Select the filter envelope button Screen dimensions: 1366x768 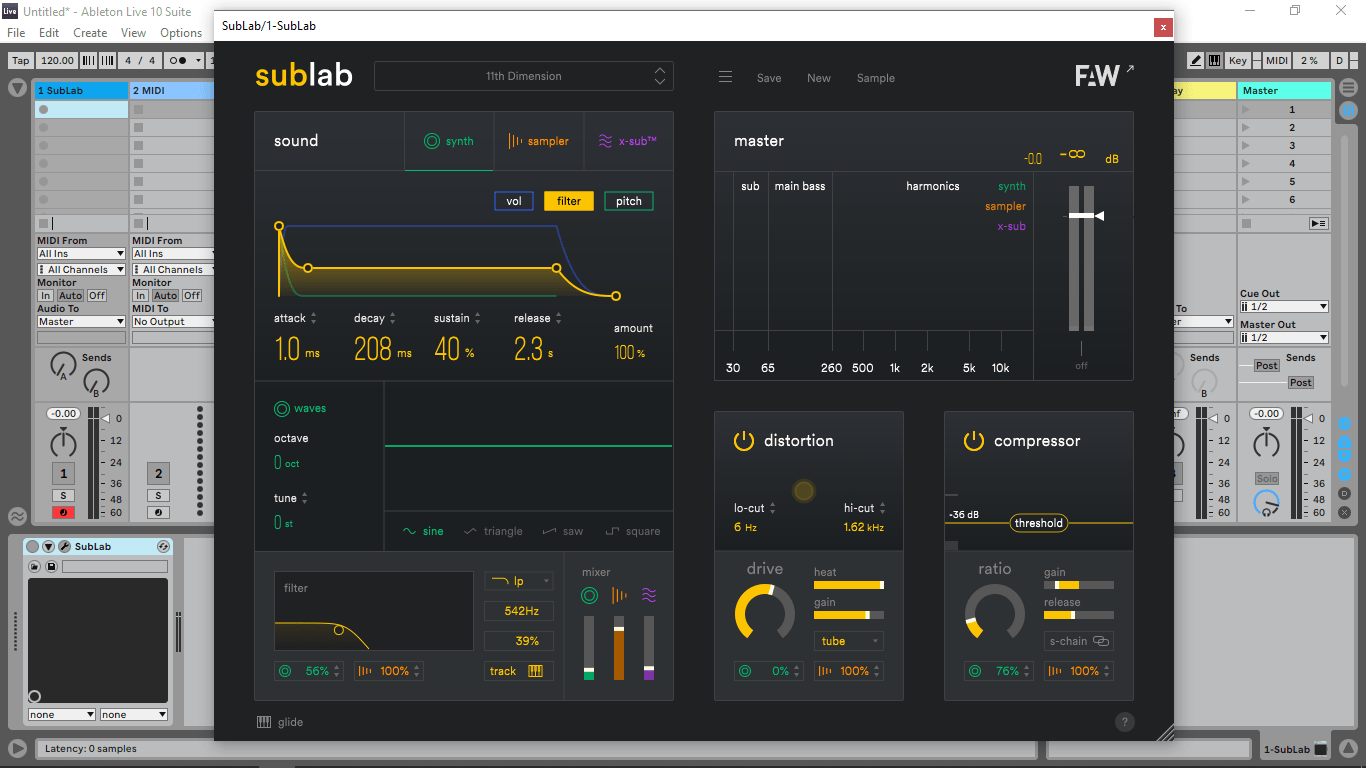(x=569, y=201)
